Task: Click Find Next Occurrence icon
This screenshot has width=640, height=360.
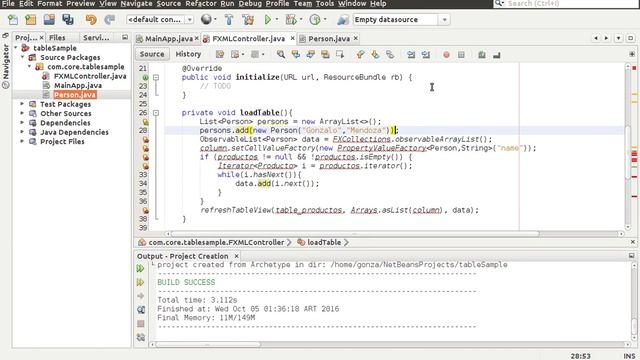Action: [x=311, y=54]
